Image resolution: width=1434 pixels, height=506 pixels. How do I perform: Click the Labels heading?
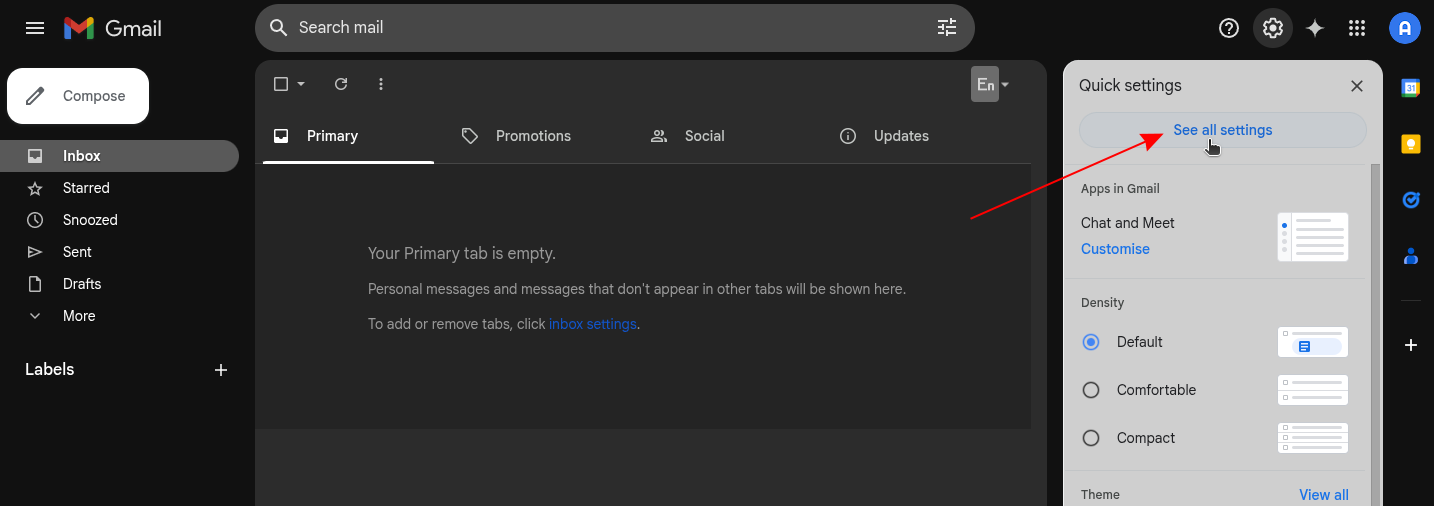coord(50,370)
